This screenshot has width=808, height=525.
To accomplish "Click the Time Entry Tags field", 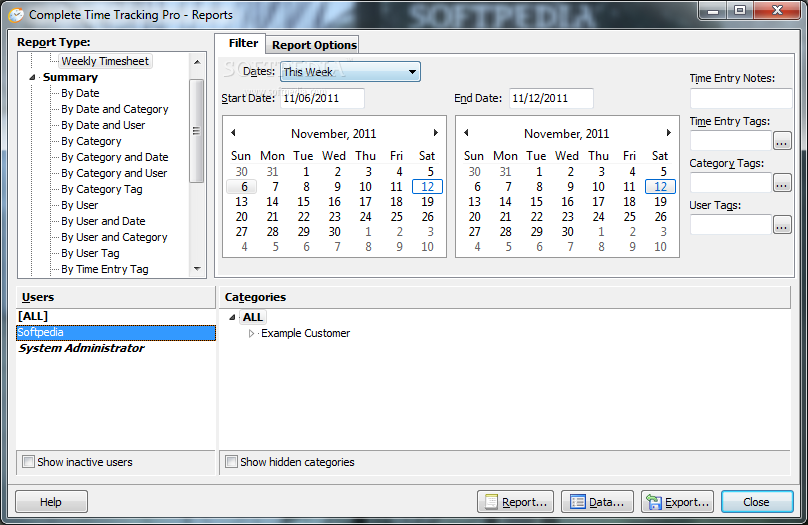I will point(731,140).
